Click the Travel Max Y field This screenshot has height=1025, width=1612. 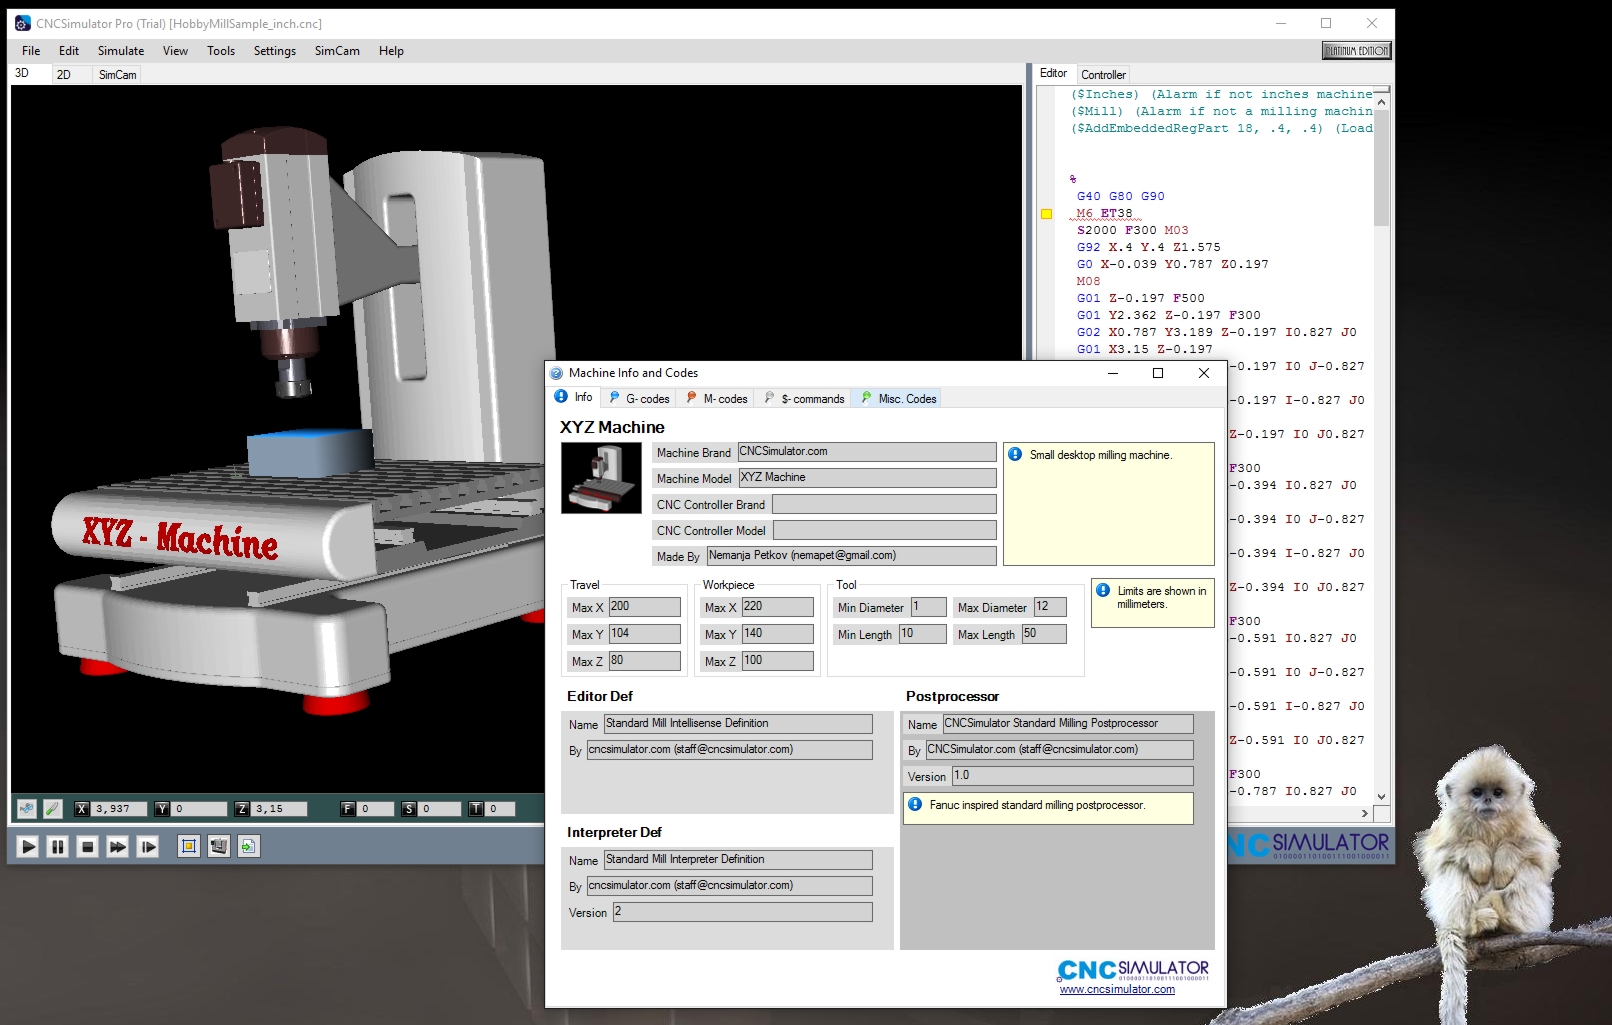click(x=645, y=634)
